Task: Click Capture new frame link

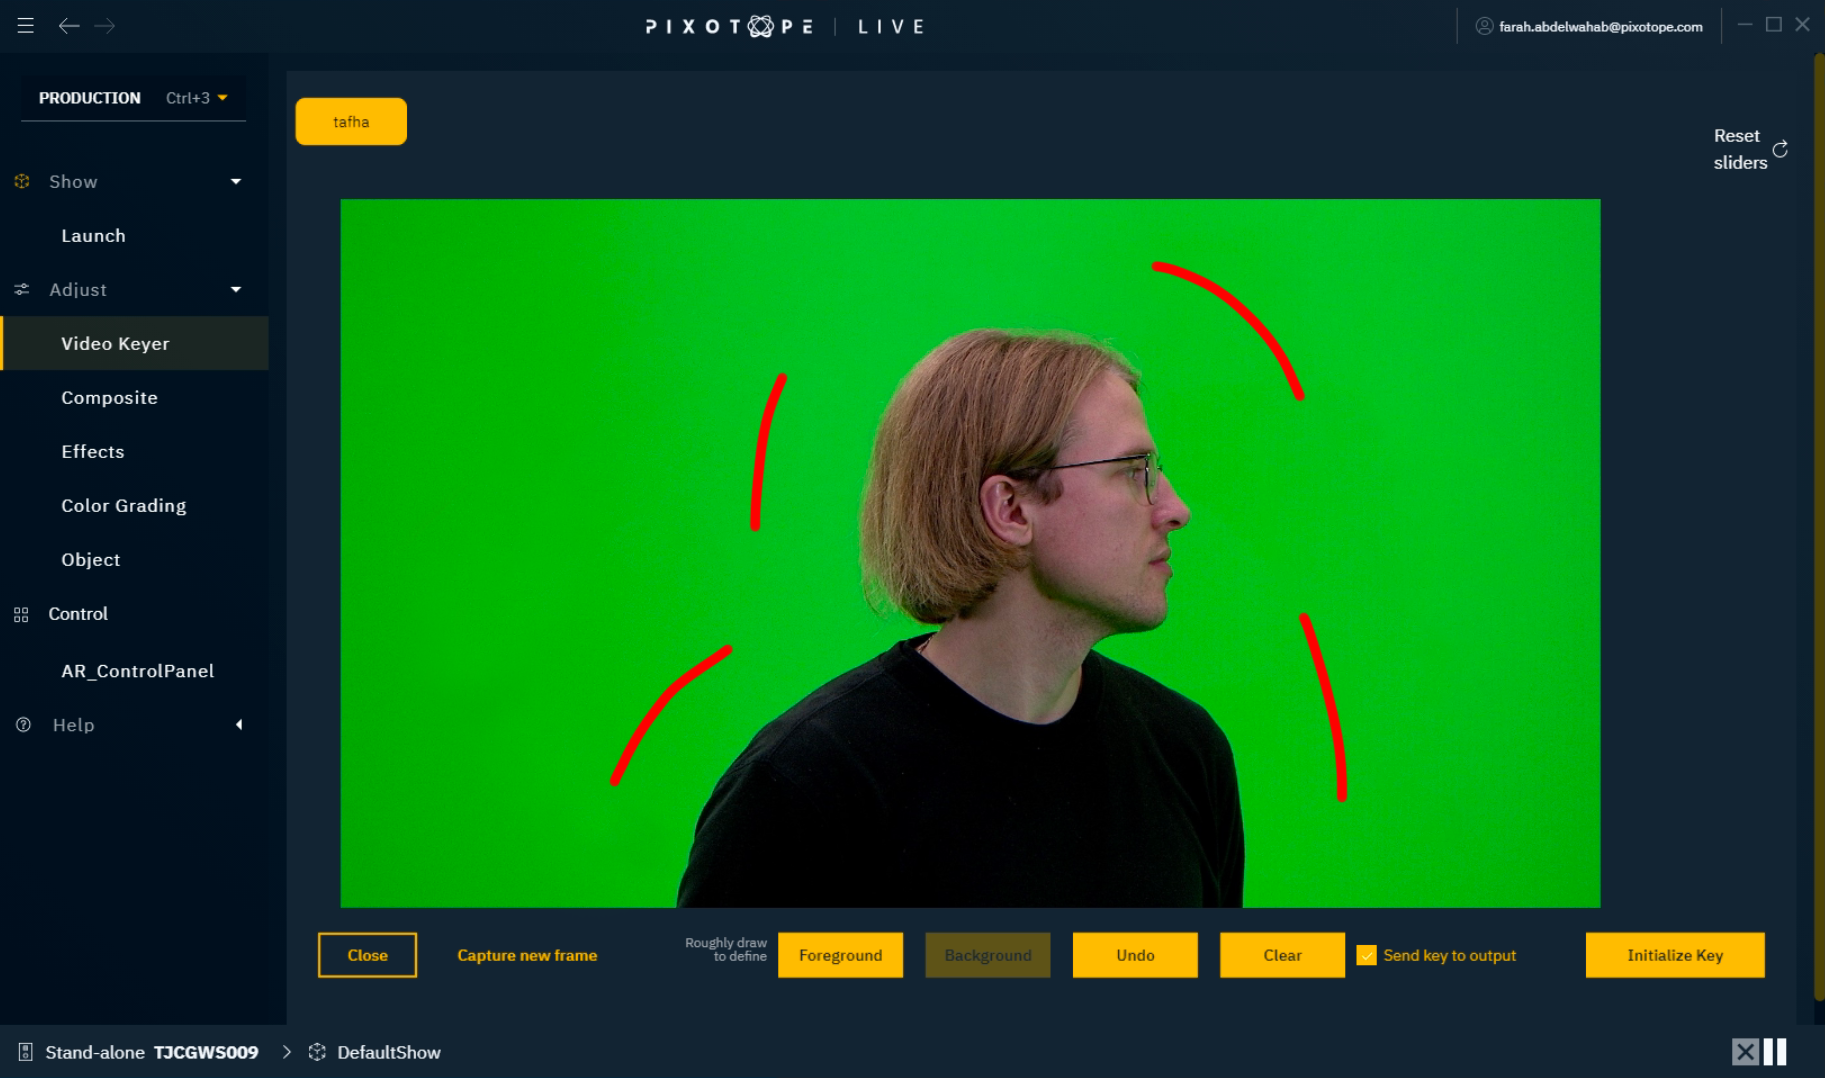Action: [527, 955]
